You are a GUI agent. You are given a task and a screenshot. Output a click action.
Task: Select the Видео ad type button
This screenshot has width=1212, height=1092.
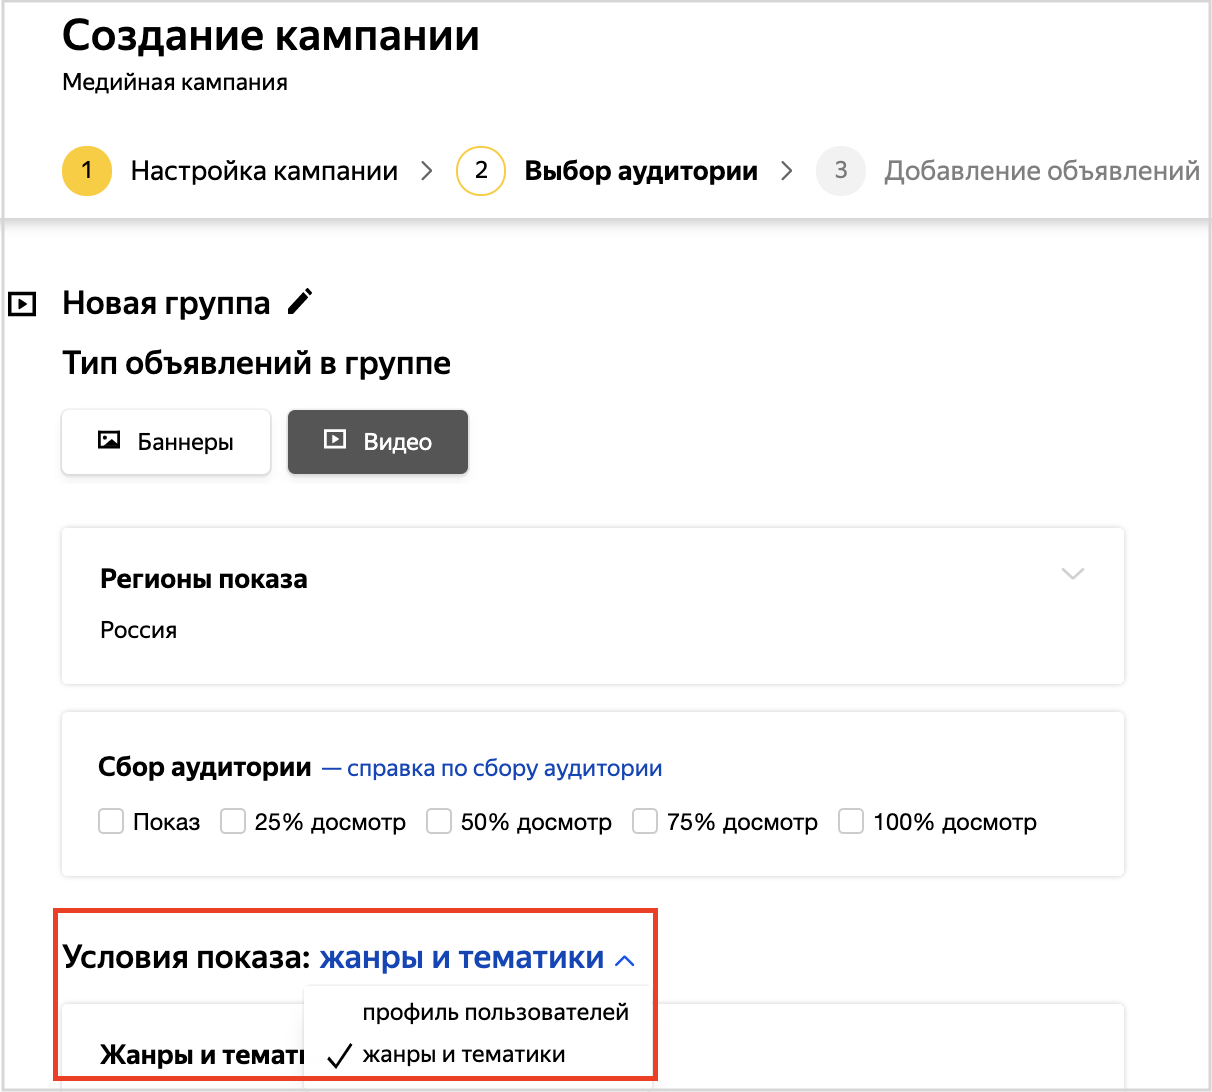click(378, 442)
